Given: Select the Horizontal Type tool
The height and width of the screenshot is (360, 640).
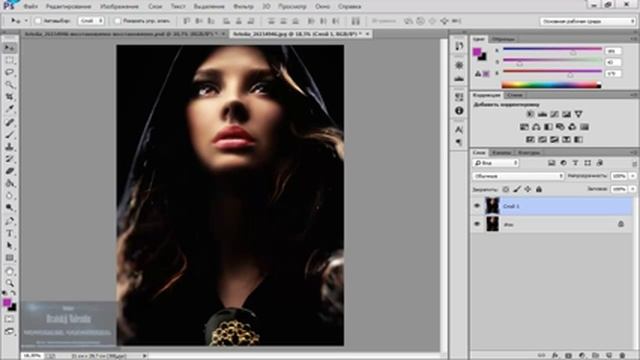Looking at the screenshot, I should coord(9,233).
